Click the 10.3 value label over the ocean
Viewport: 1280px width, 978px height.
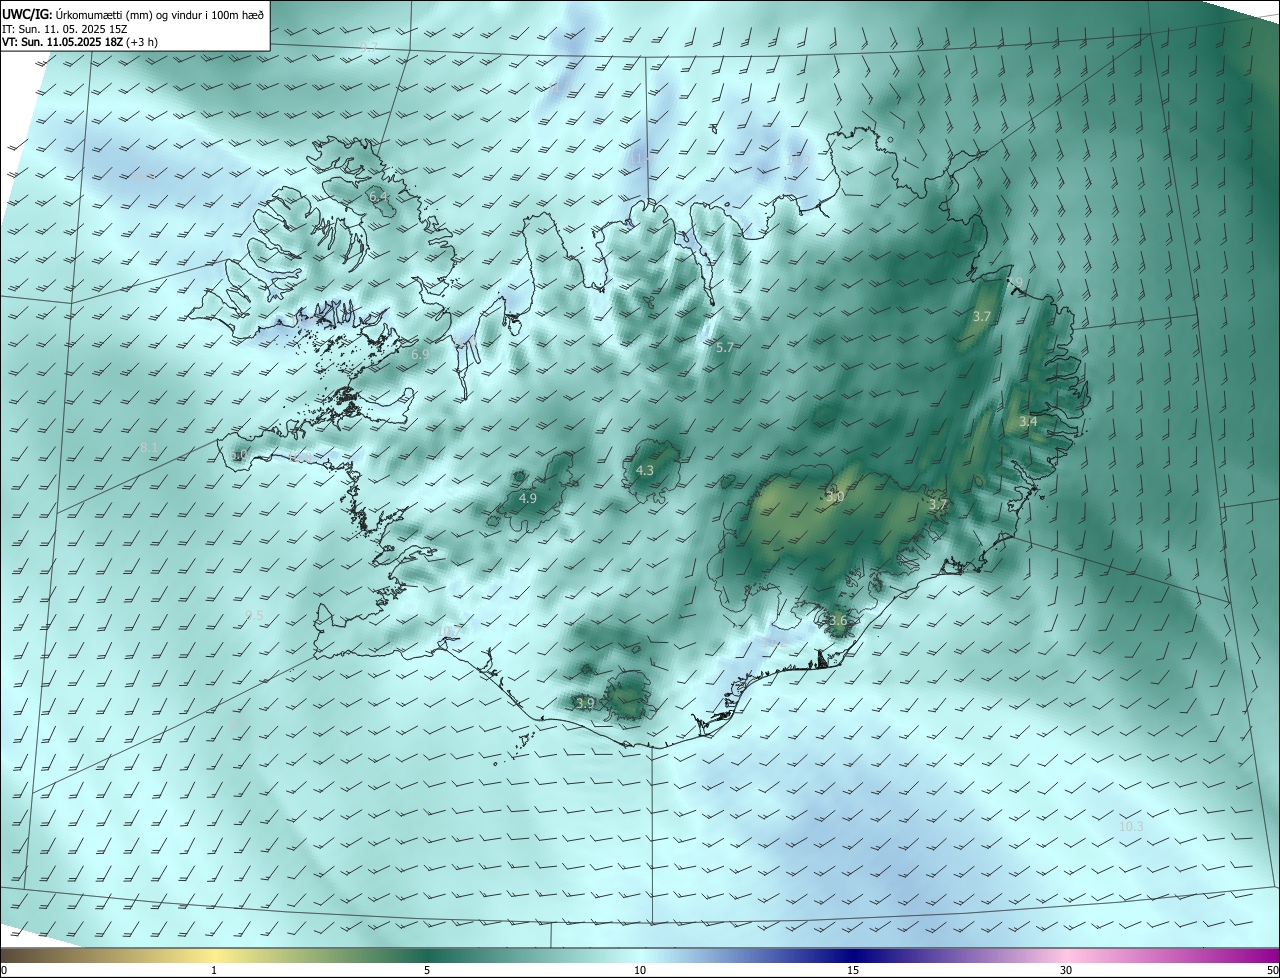pos(1131,826)
